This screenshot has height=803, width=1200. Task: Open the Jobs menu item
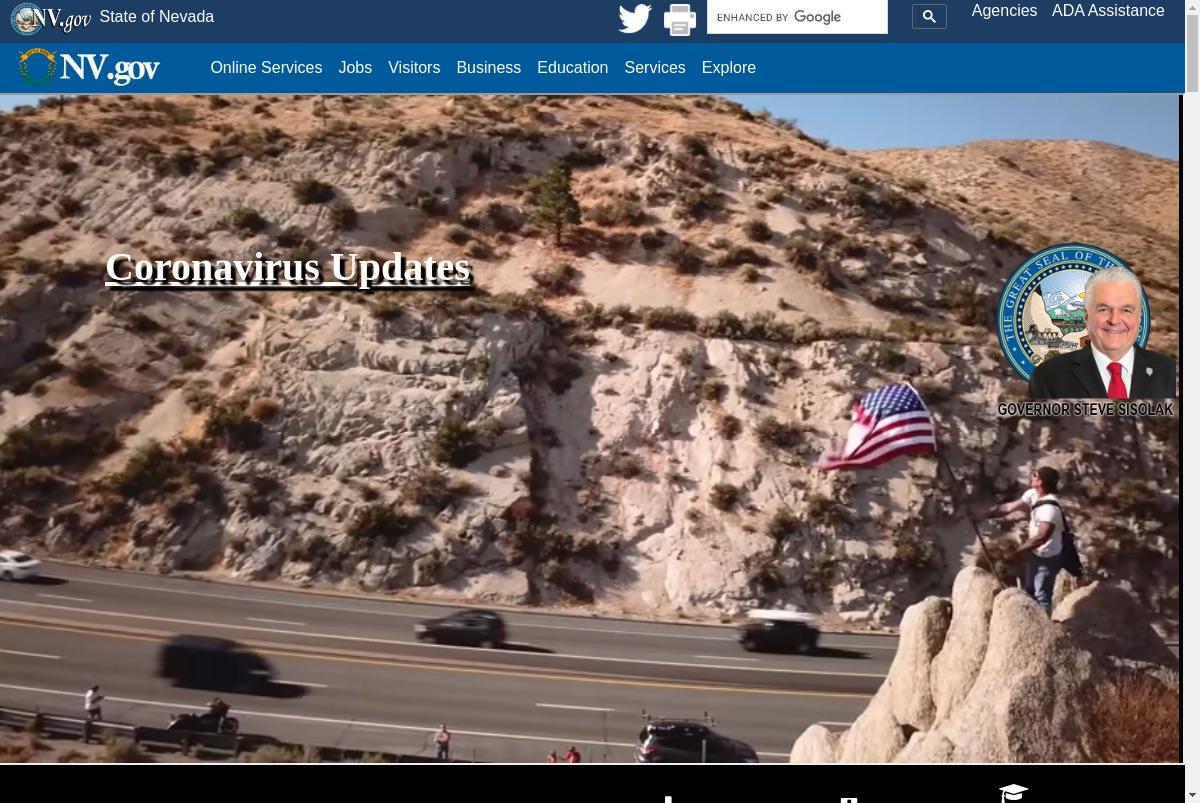click(355, 68)
